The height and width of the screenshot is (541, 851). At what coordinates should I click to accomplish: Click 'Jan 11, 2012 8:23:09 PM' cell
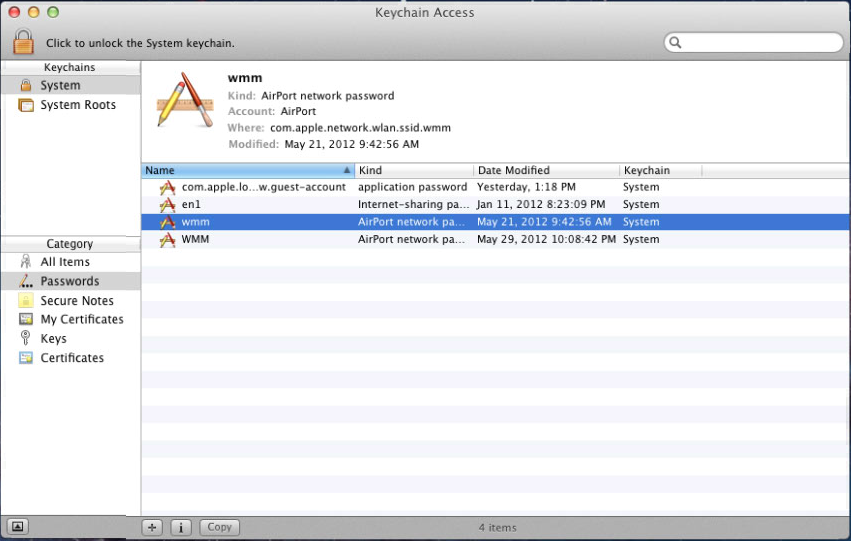pyautogui.click(x=541, y=205)
